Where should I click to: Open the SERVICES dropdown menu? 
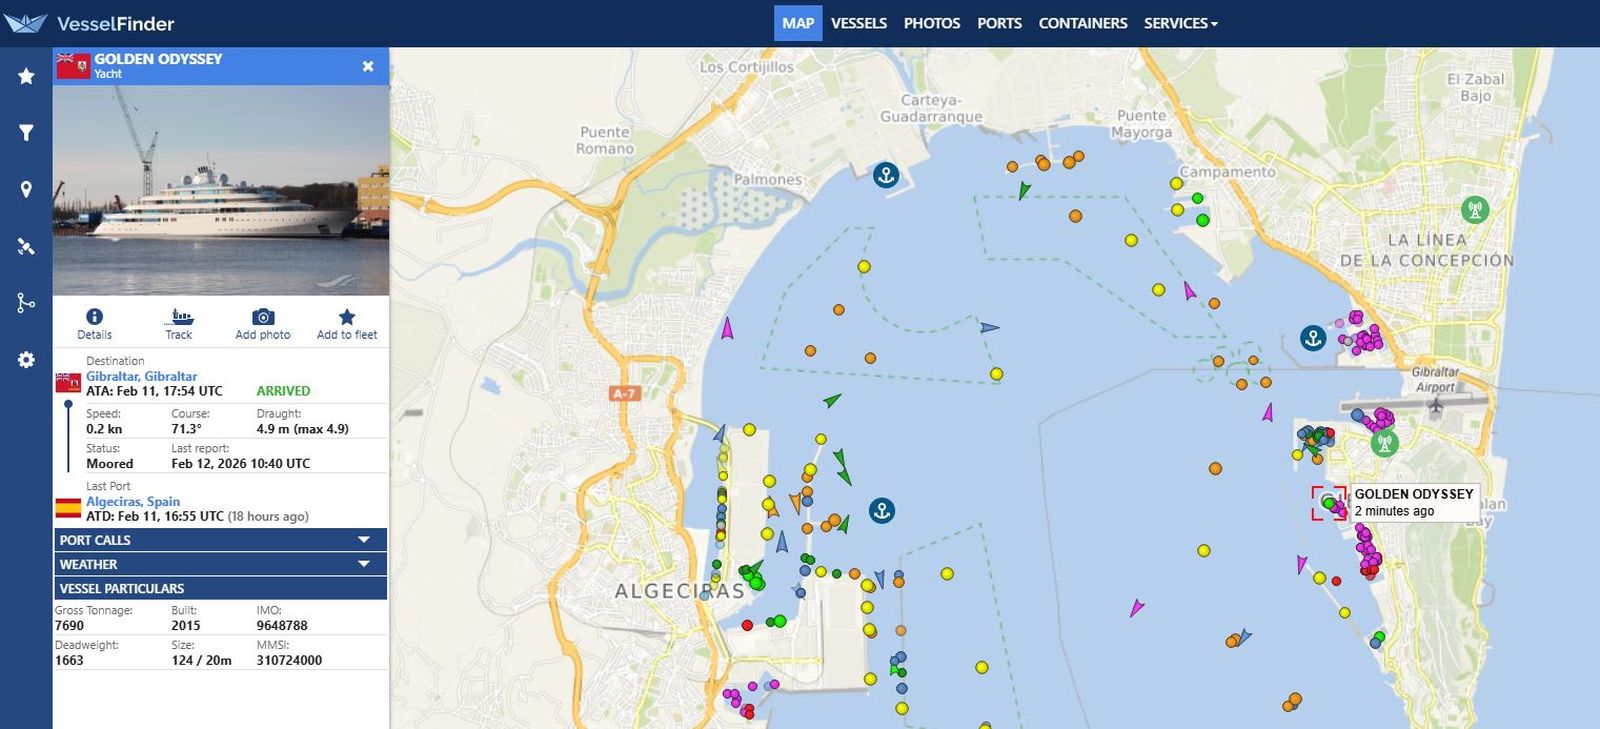(1181, 23)
